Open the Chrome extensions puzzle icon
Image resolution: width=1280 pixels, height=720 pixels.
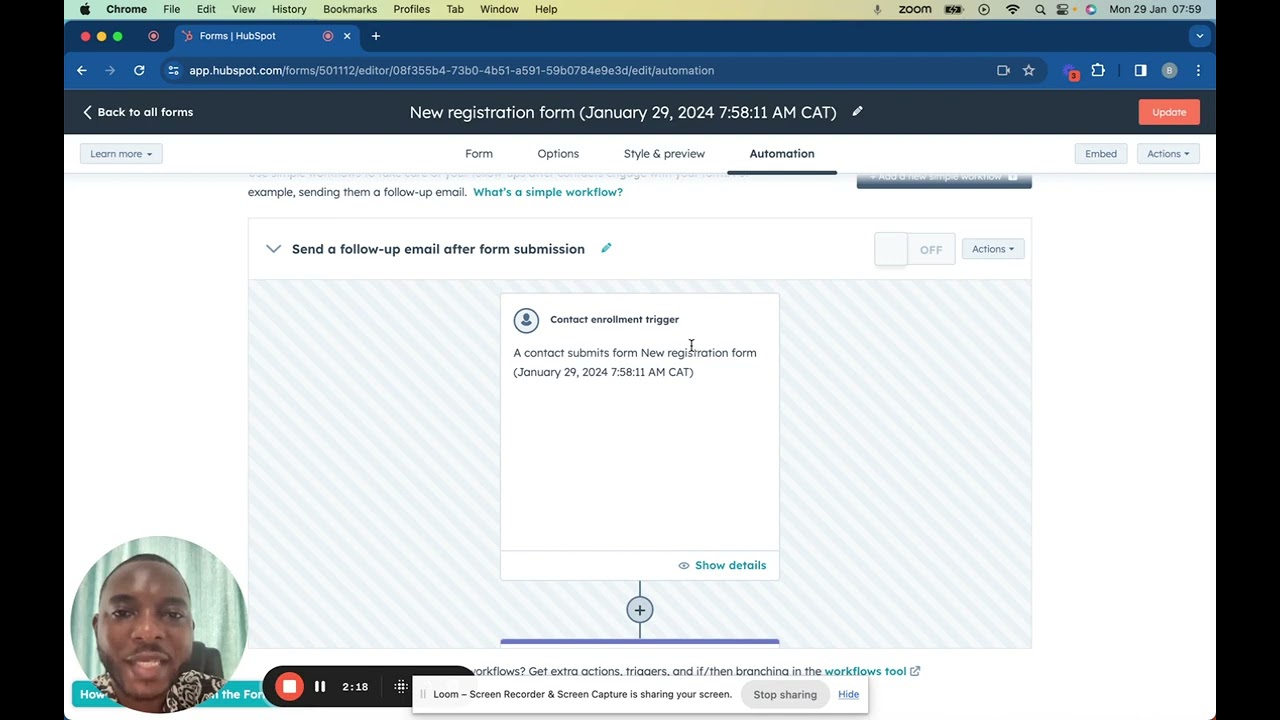1098,70
